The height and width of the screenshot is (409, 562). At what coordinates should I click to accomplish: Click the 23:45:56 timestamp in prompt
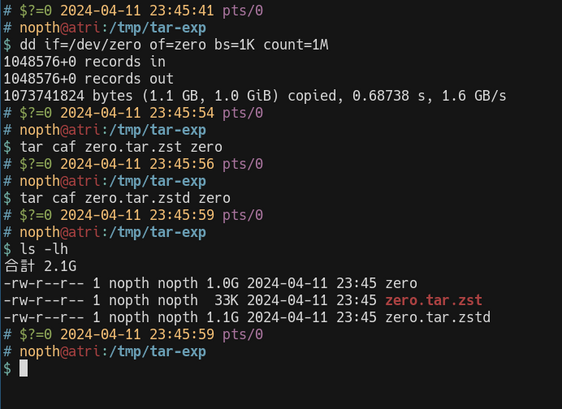[x=181, y=164]
